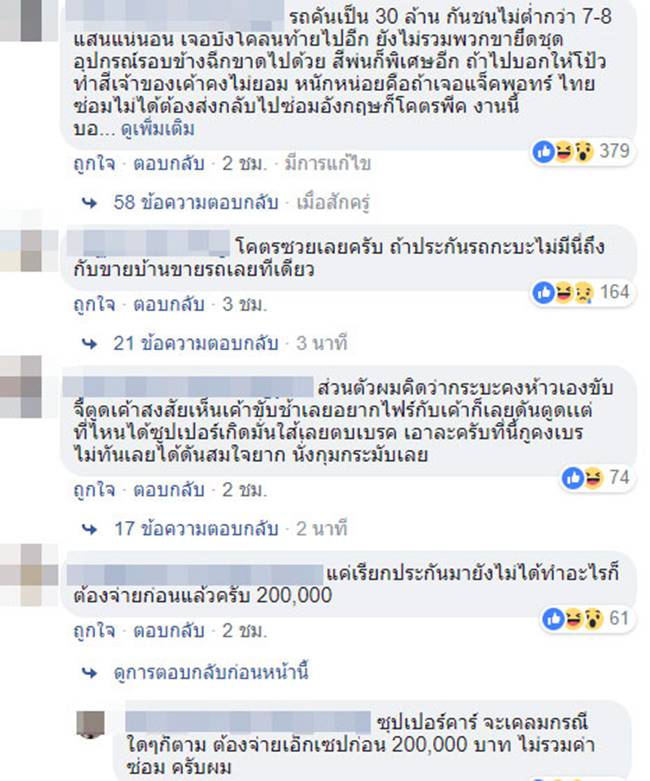Expand the 21 ข้อความตอบกลับ thread

[196, 343]
